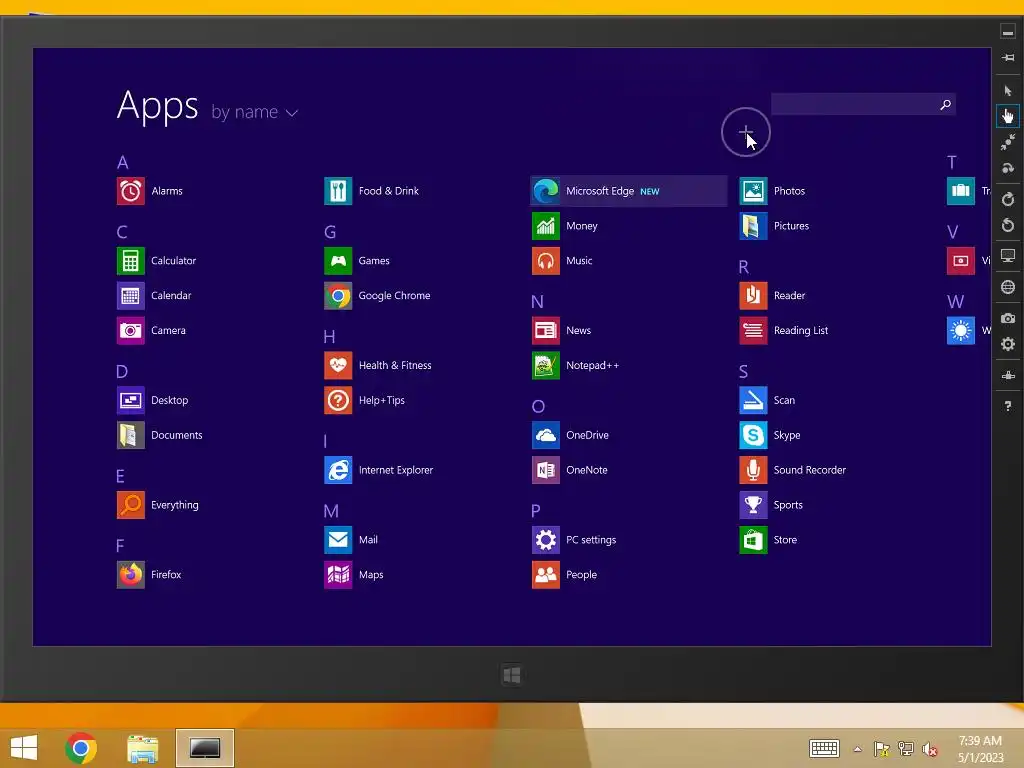Image resolution: width=1024 pixels, height=768 pixels.
Task: Toggle always-on-top pin in simulator
Action: point(1008,57)
